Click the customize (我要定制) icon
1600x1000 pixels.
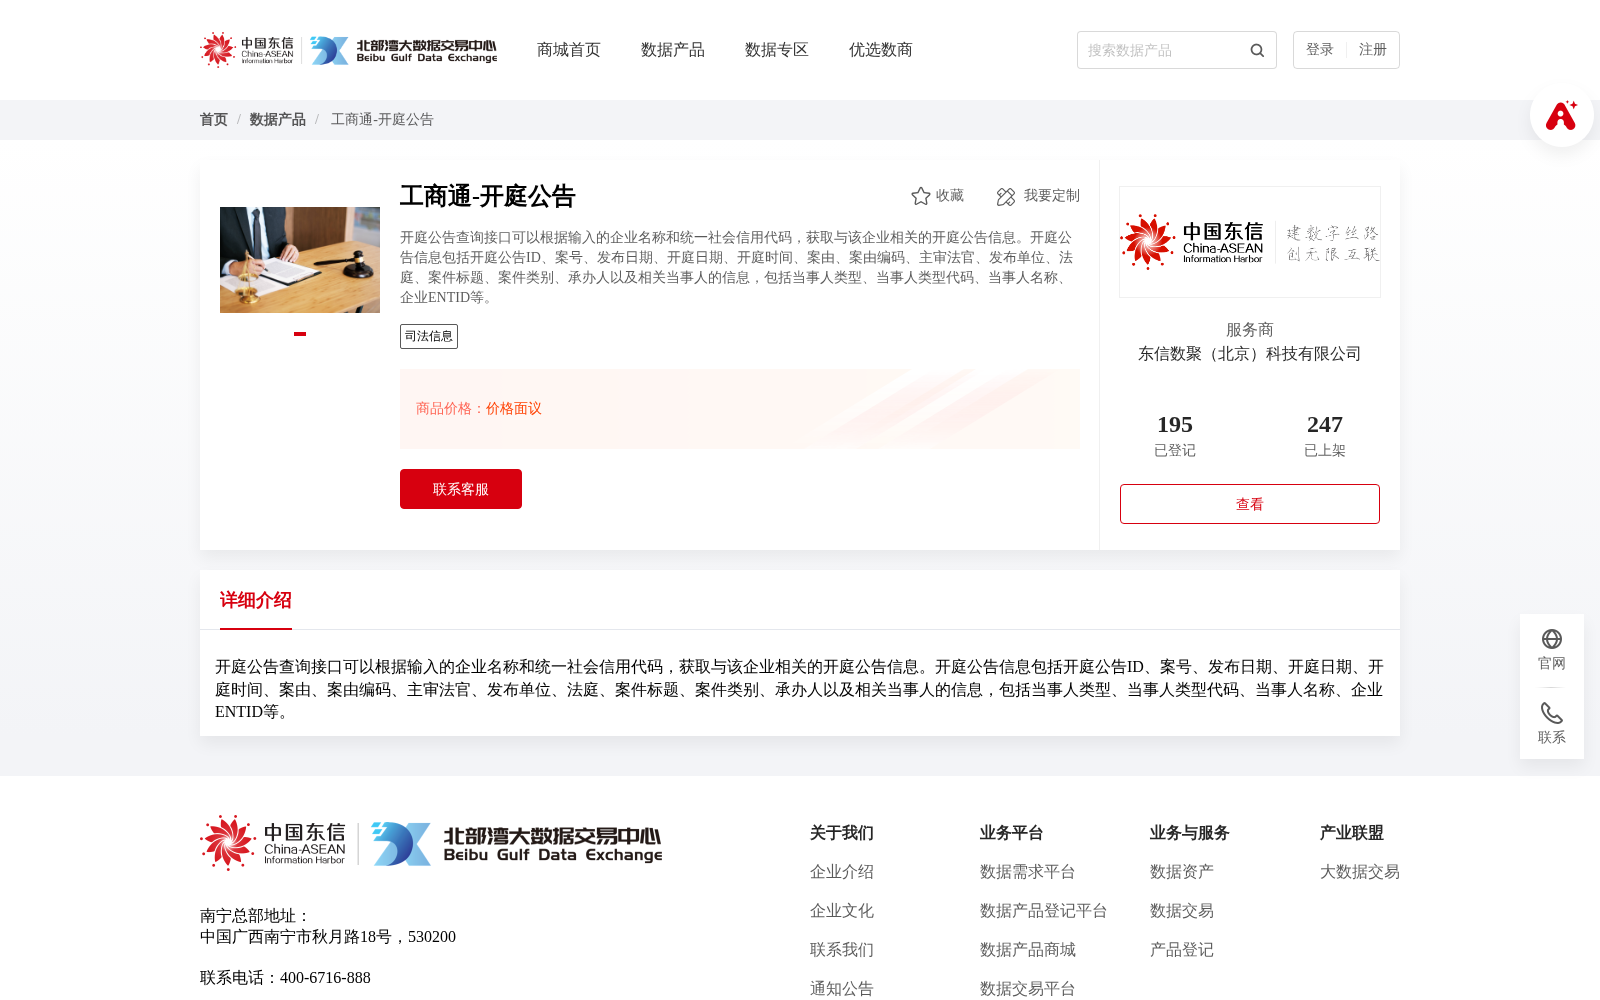[1006, 197]
